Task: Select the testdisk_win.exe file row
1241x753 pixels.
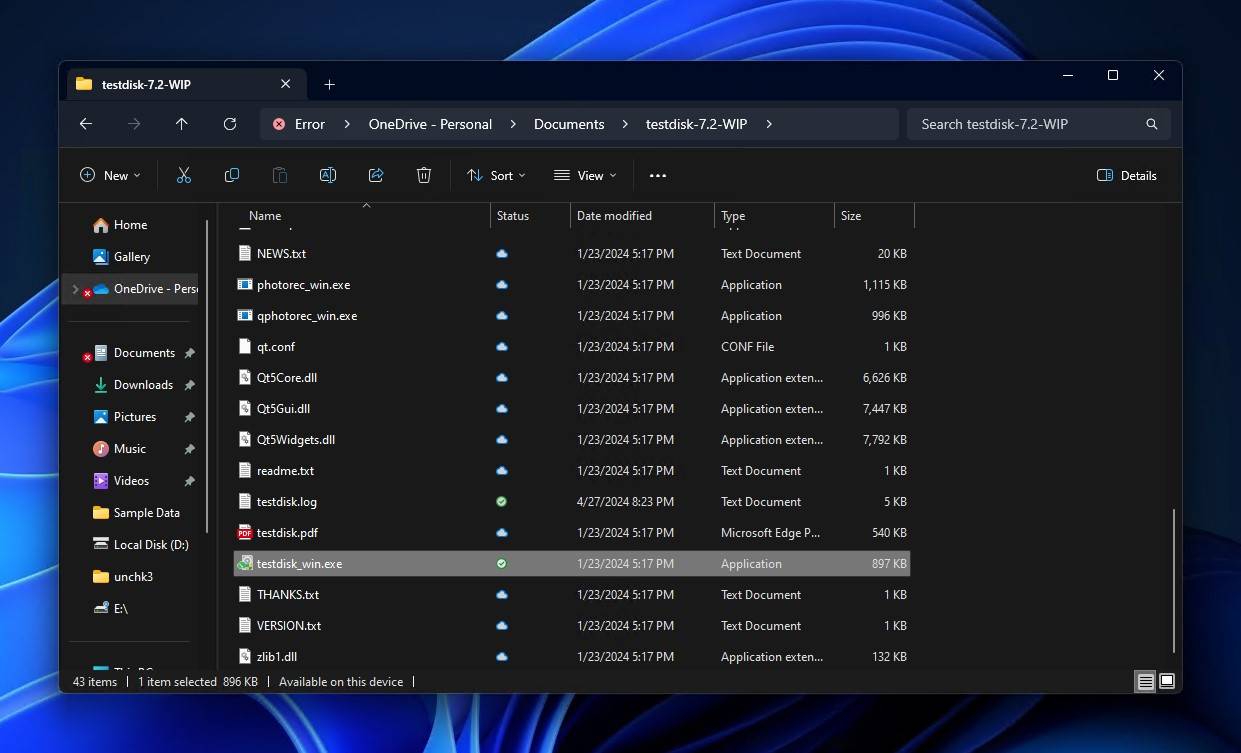Action: click(x=572, y=564)
